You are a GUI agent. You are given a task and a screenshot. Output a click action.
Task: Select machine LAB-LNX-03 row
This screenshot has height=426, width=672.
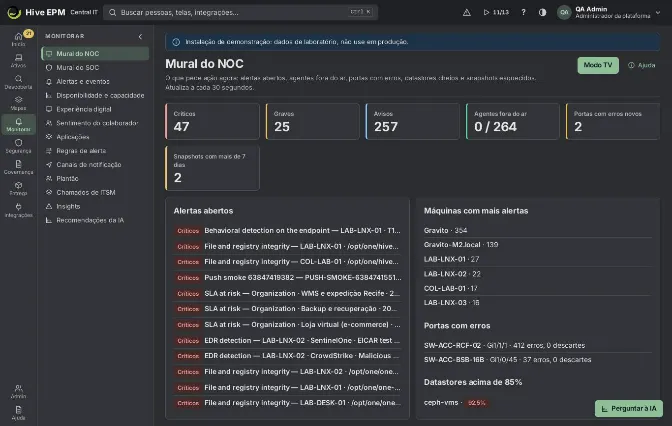537,303
